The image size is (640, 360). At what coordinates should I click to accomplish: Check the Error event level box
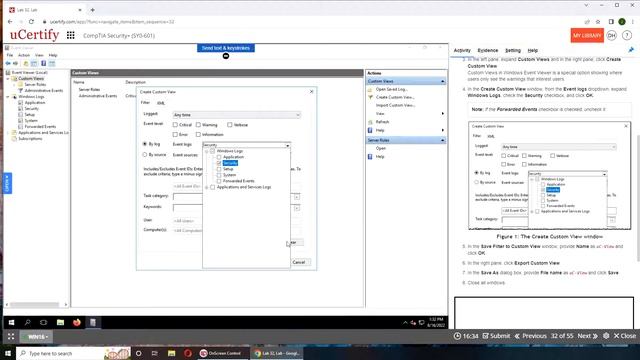(175, 134)
